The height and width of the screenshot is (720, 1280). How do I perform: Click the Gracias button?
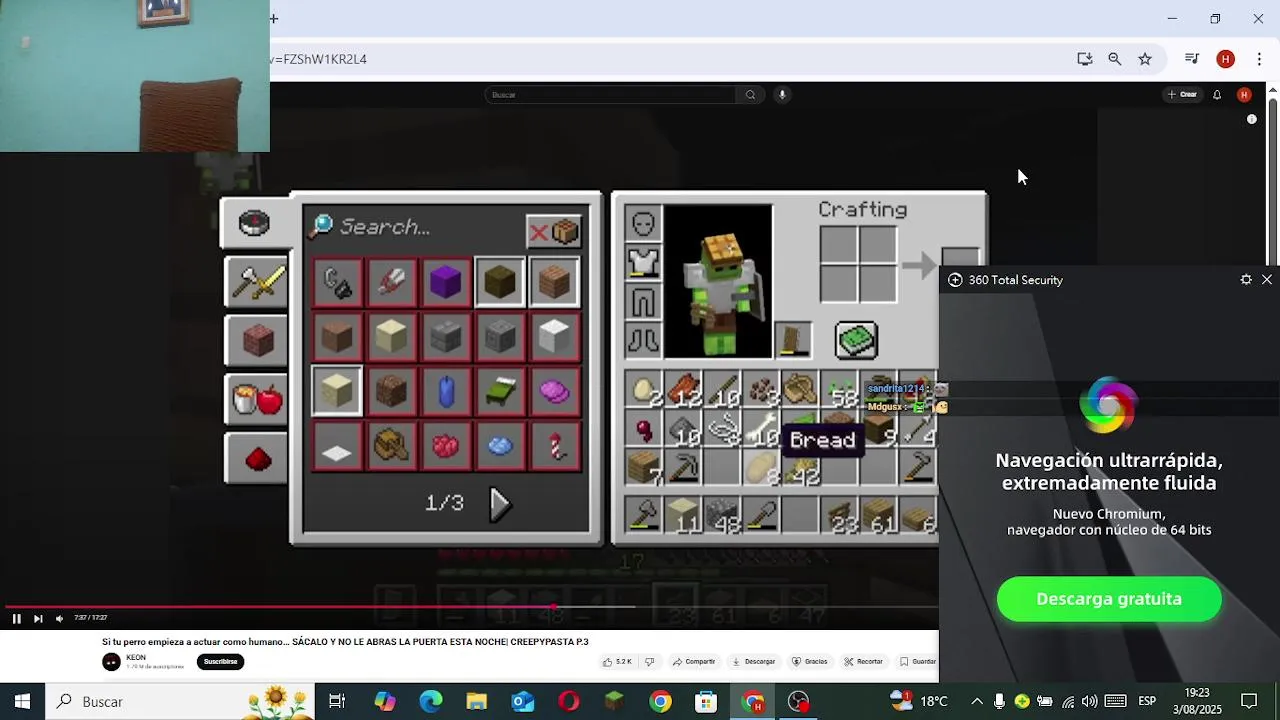coord(810,662)
